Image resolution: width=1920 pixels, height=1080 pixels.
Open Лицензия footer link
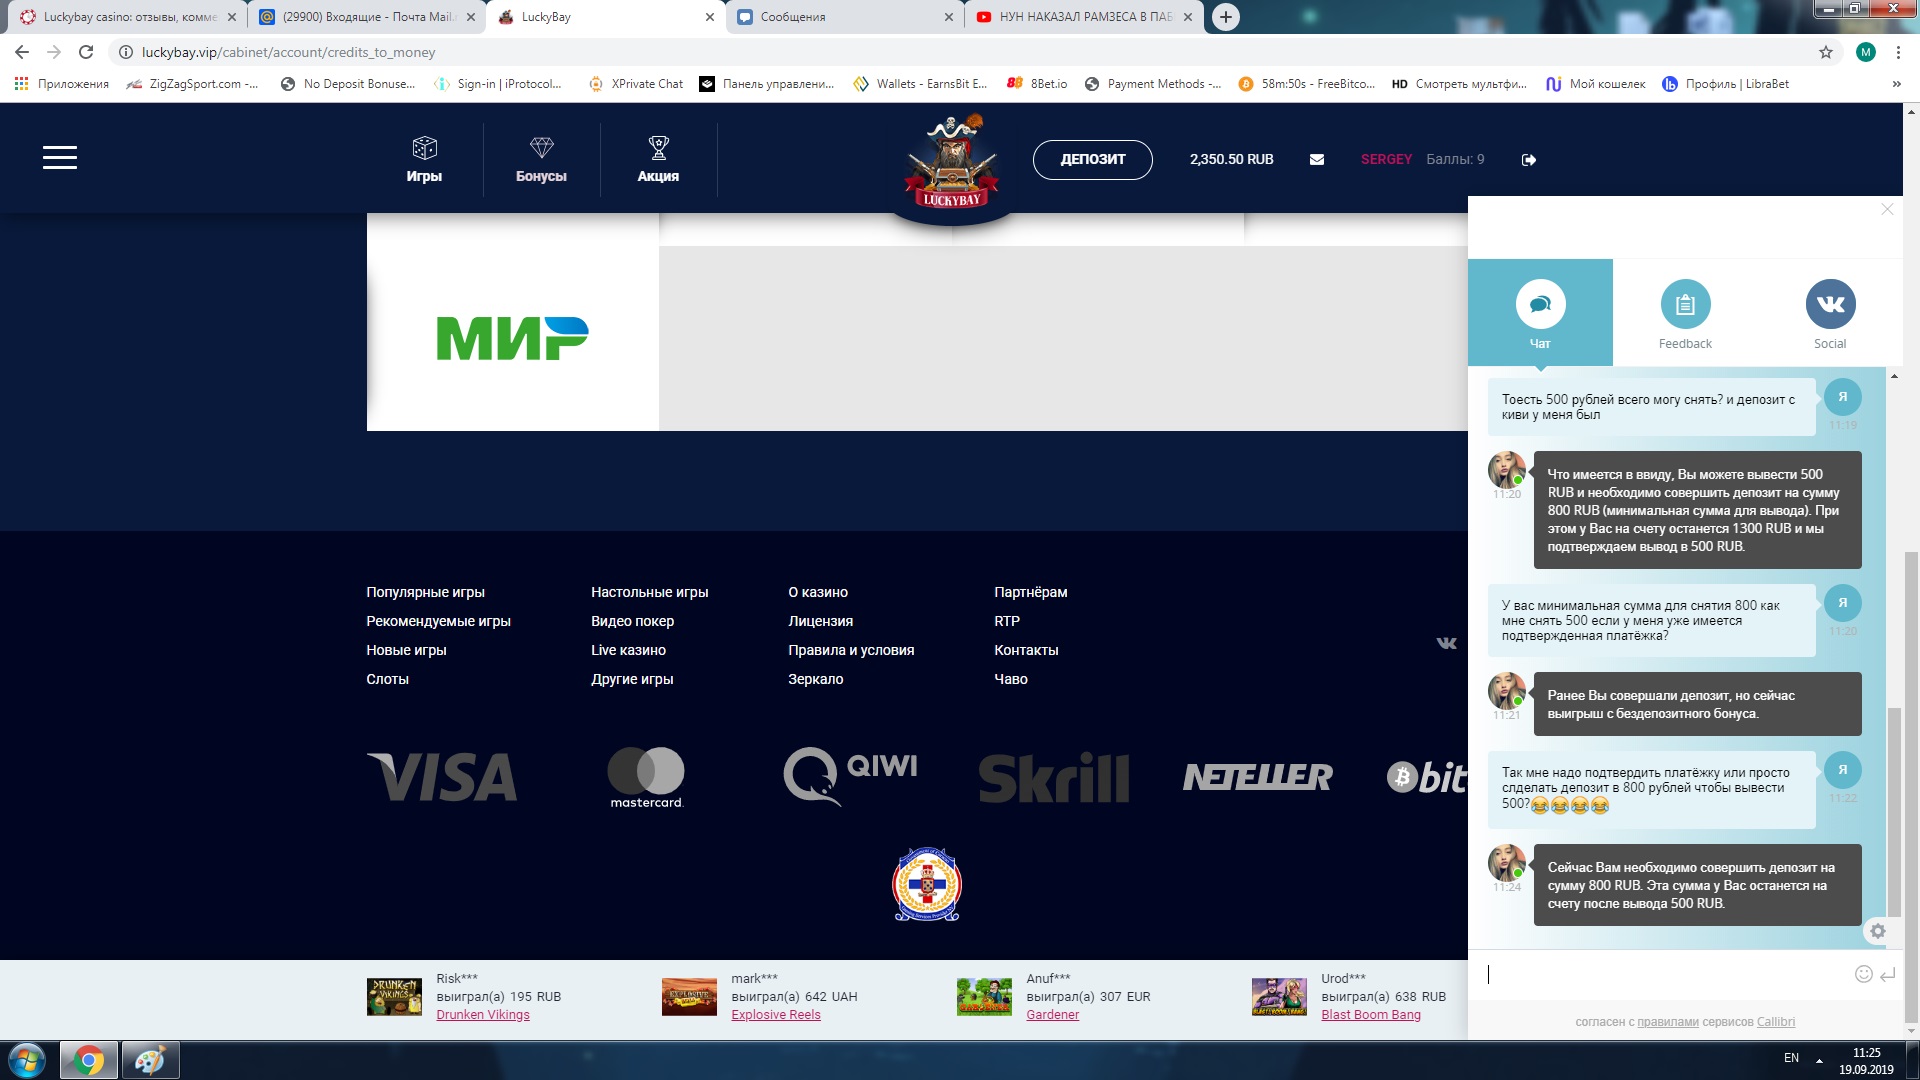click(820, 621)
